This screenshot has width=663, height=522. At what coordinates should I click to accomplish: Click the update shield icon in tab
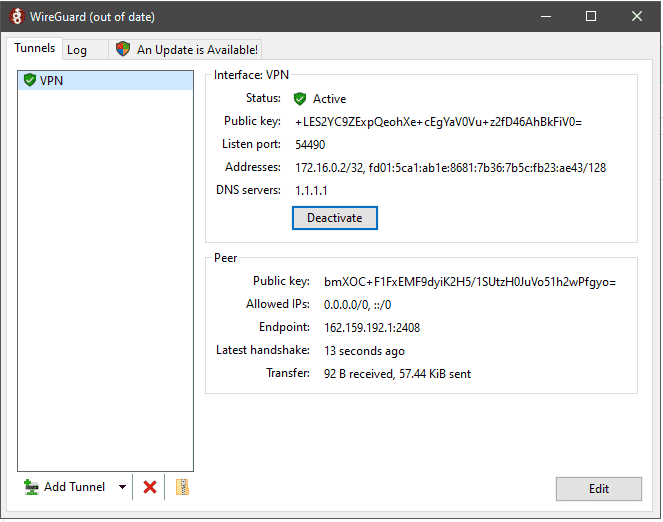click(123, 49)
